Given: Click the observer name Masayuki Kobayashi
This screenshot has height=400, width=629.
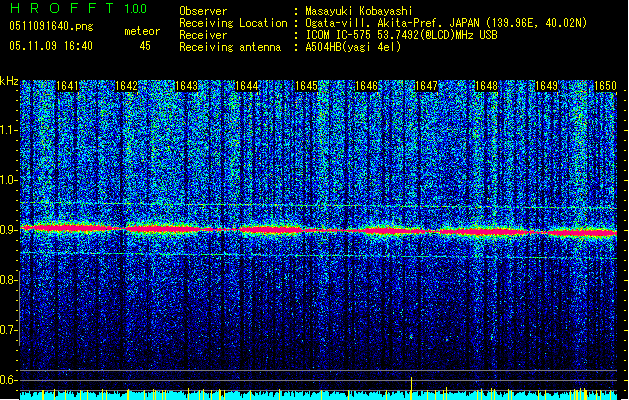Looking at the screenshot, I should click(369, 10).
